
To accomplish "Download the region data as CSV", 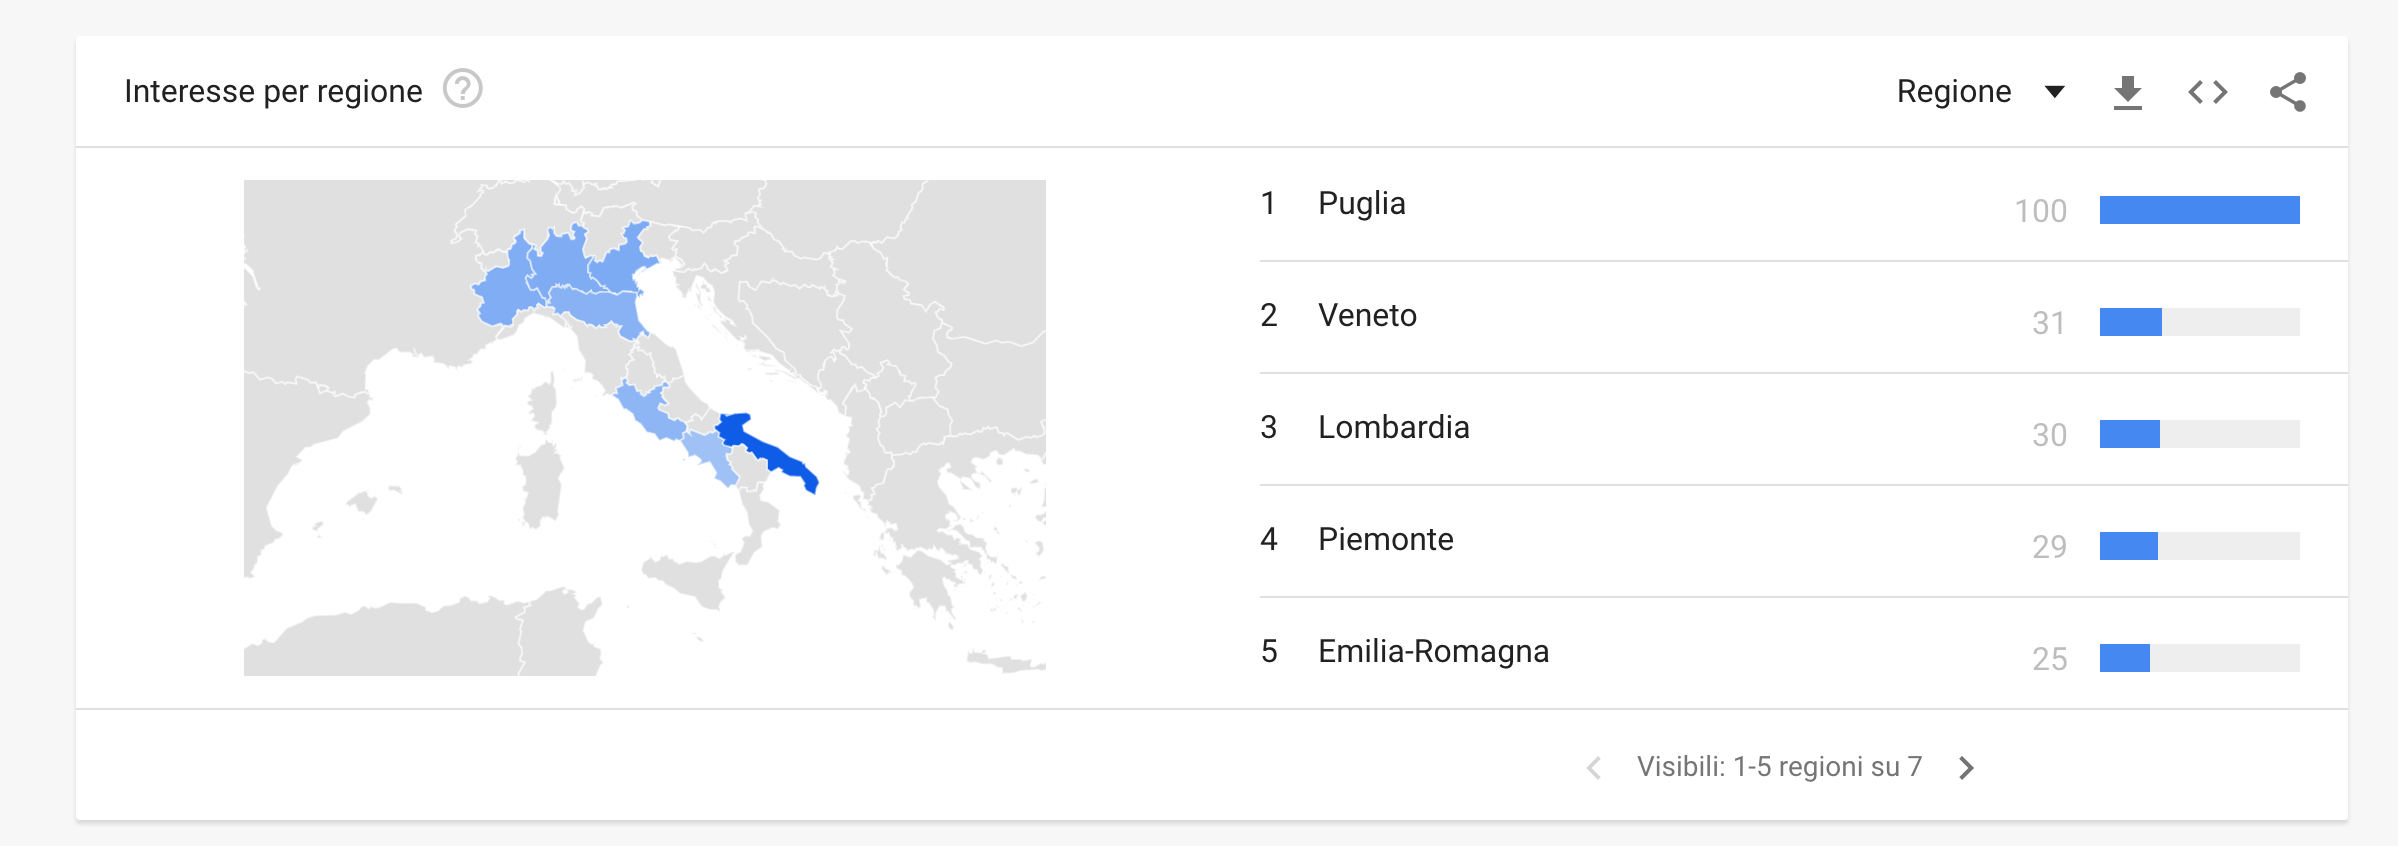I will [x=2127, y=92].
